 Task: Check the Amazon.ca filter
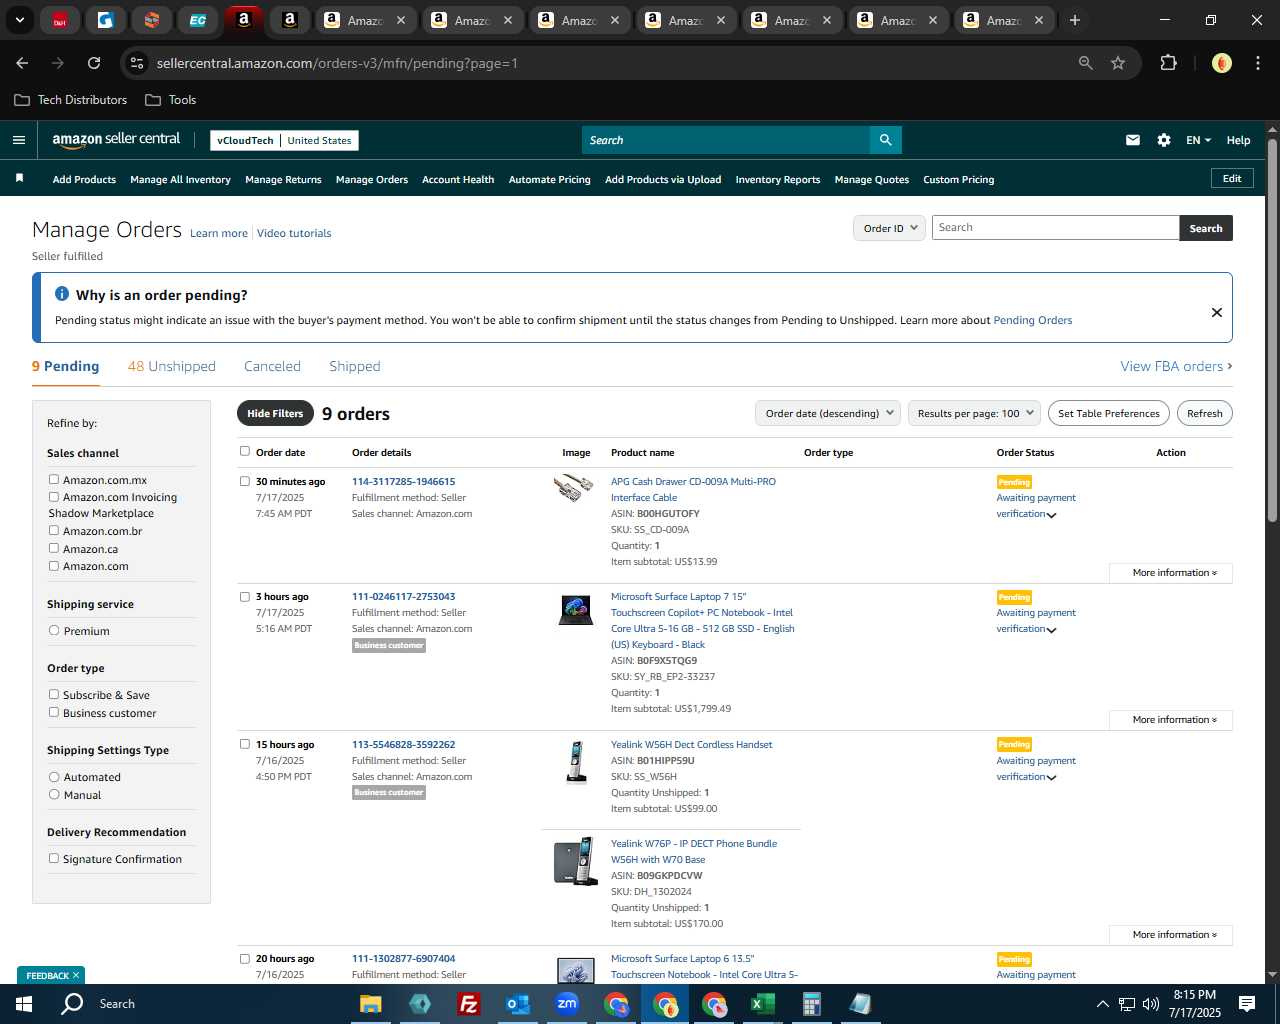tap(54, 549)
